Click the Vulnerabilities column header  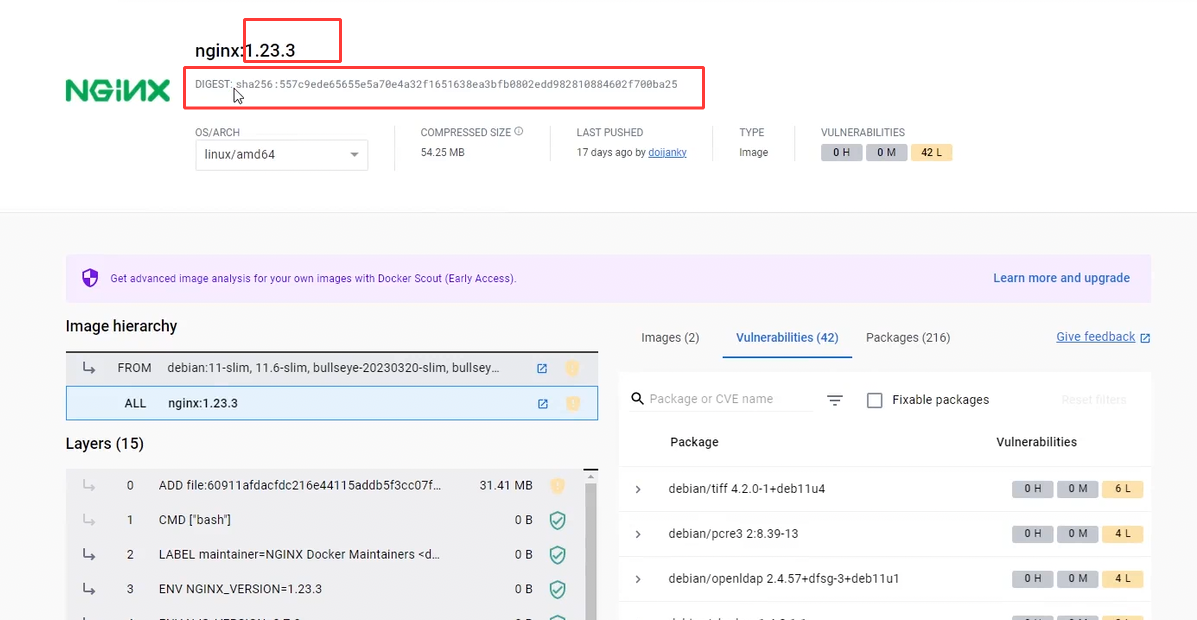1037,442
